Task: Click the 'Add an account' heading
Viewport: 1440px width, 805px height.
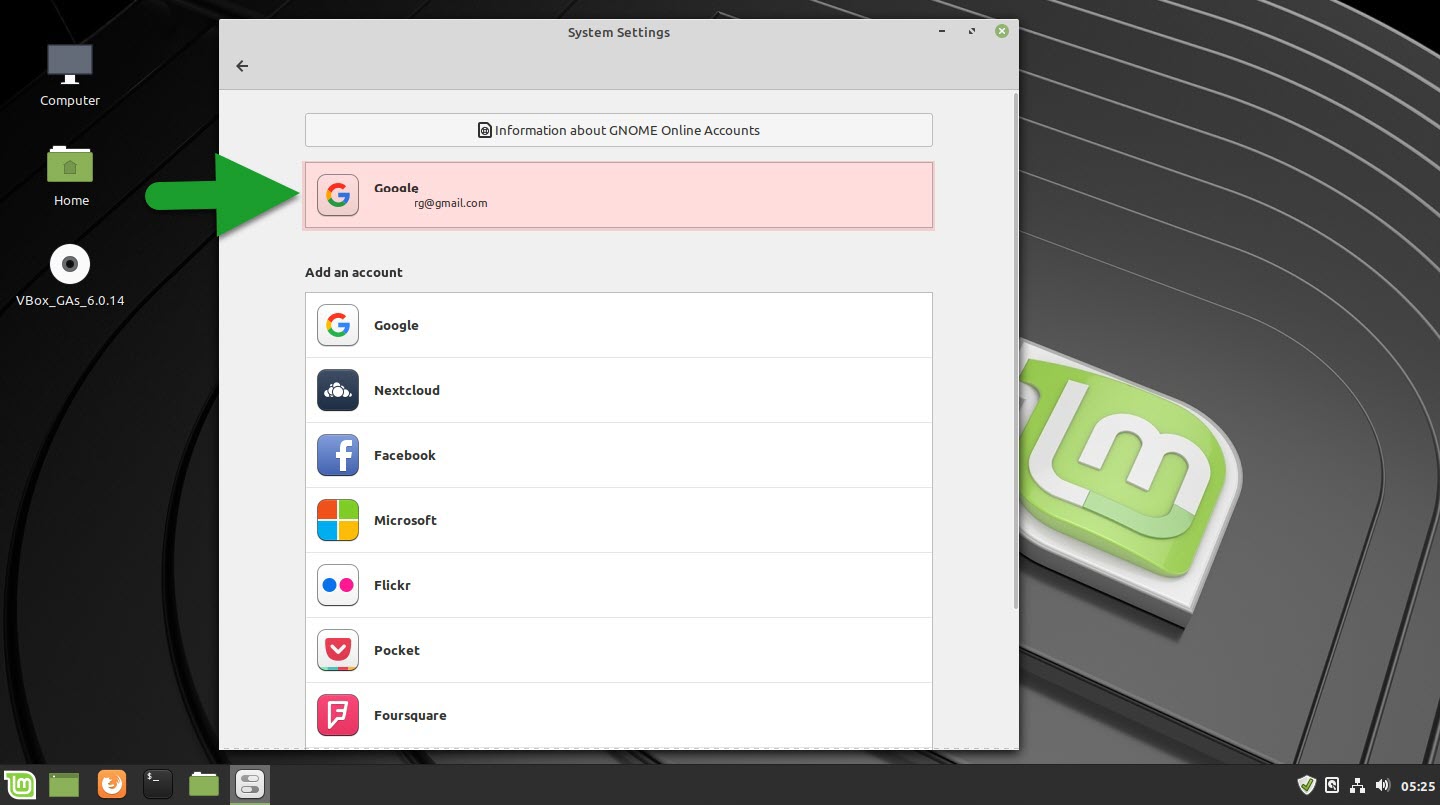Action: click(x=354, y=272)
